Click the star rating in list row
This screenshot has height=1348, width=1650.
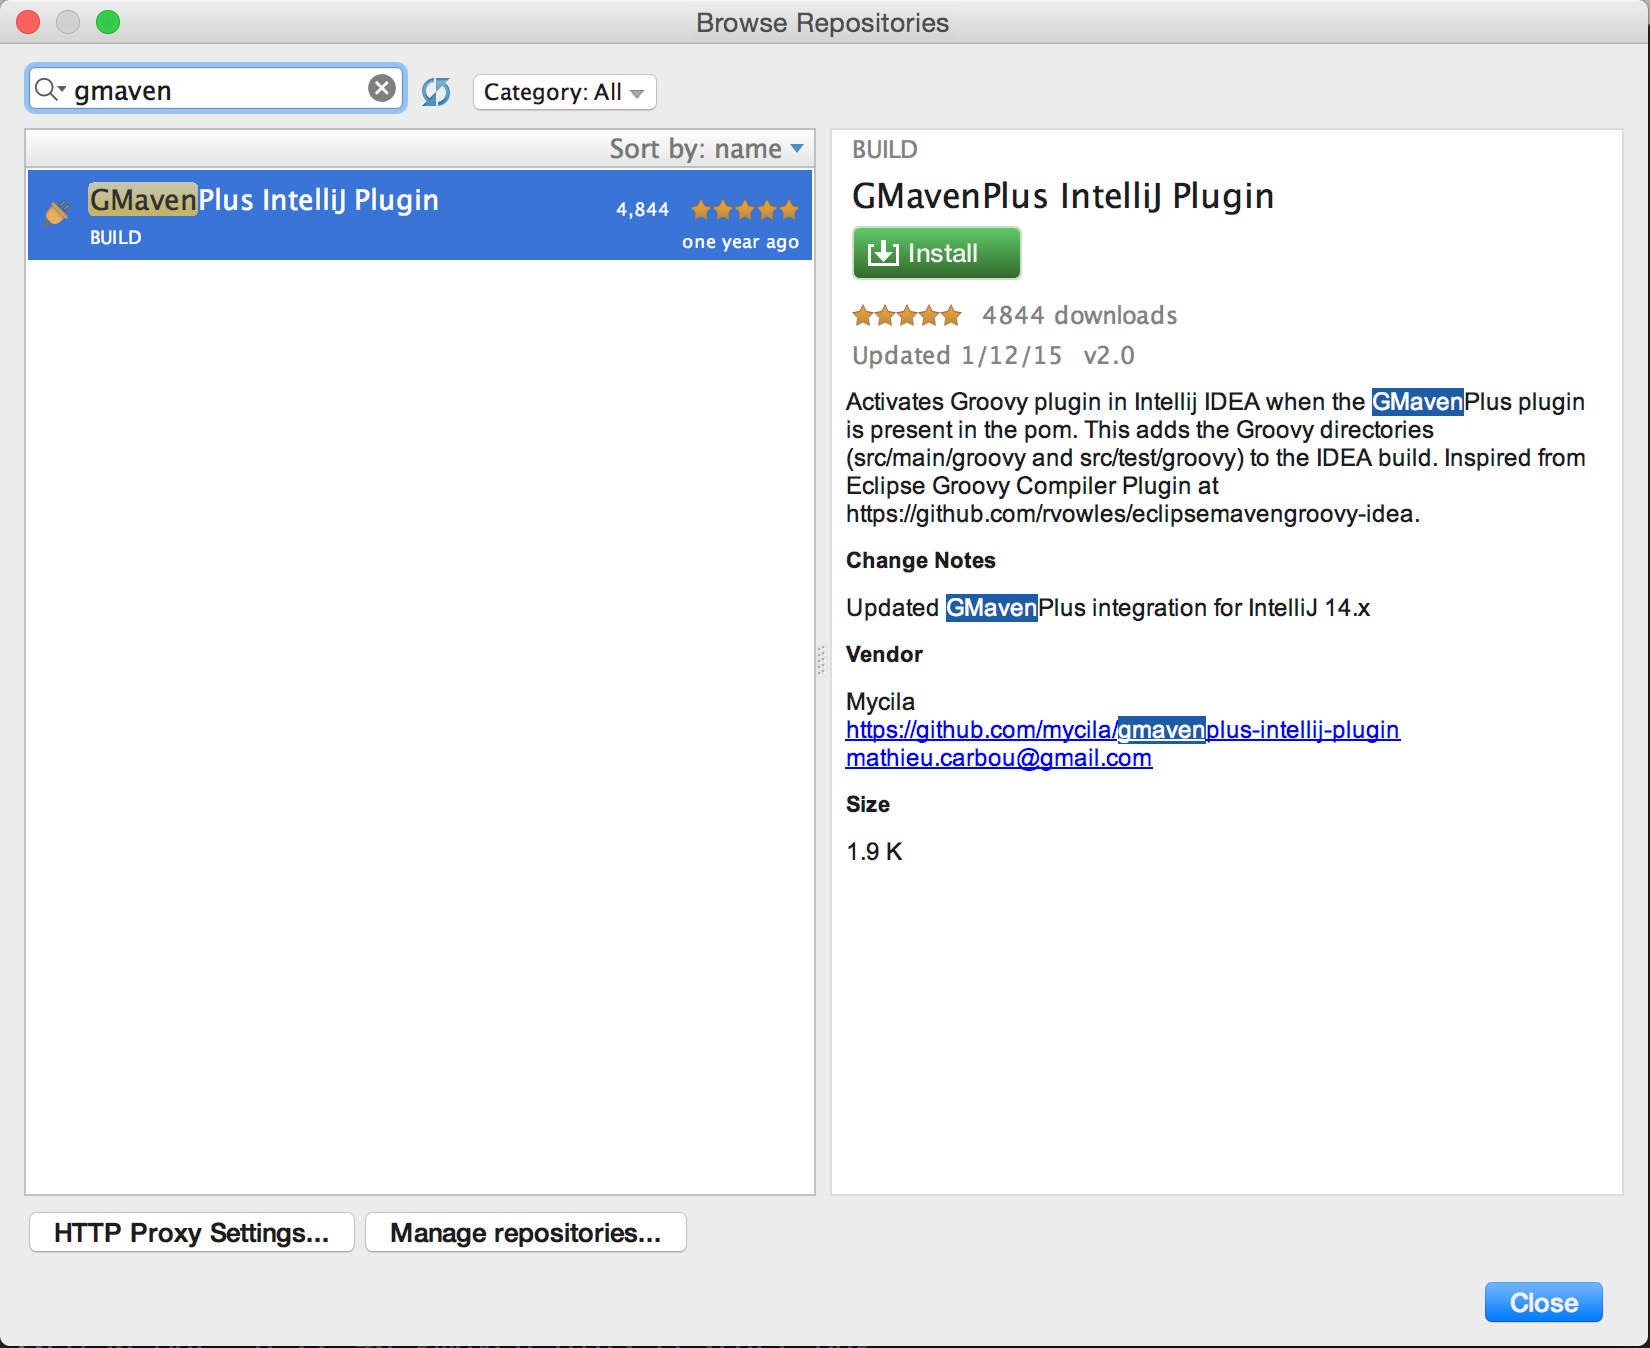pyautogui.click(x=745, y=210)
